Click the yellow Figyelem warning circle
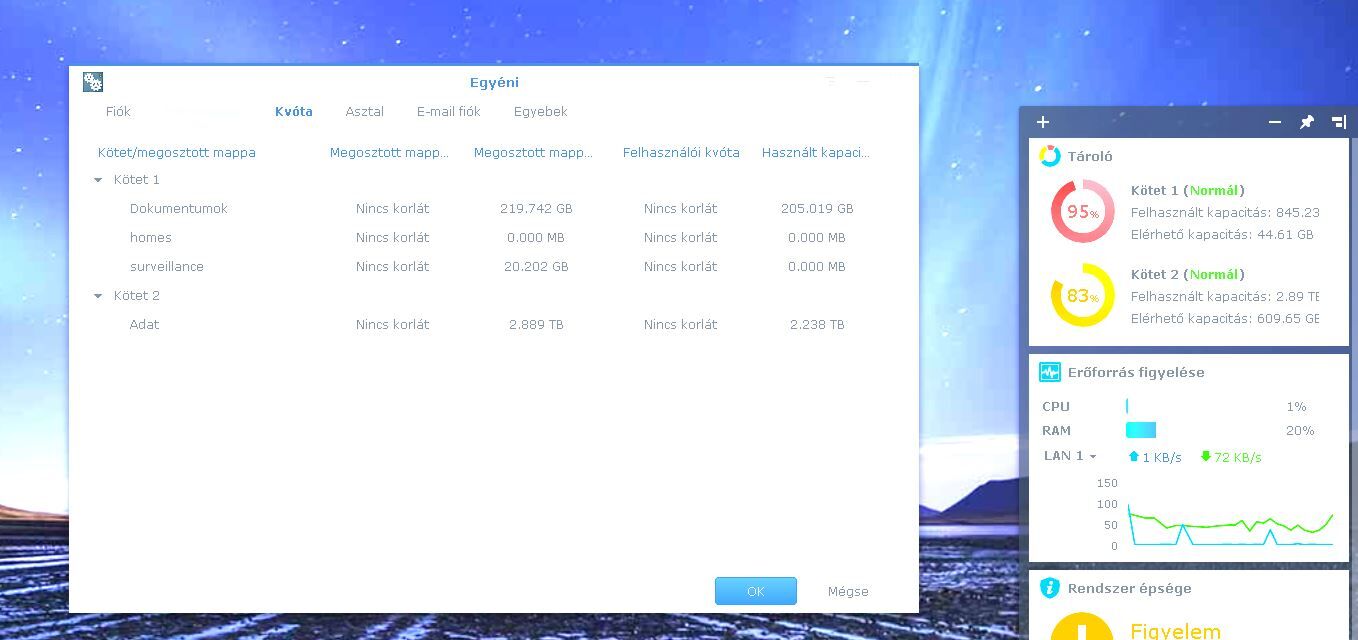Viewport: 1358px width, 640px height. pos(1082,627)
